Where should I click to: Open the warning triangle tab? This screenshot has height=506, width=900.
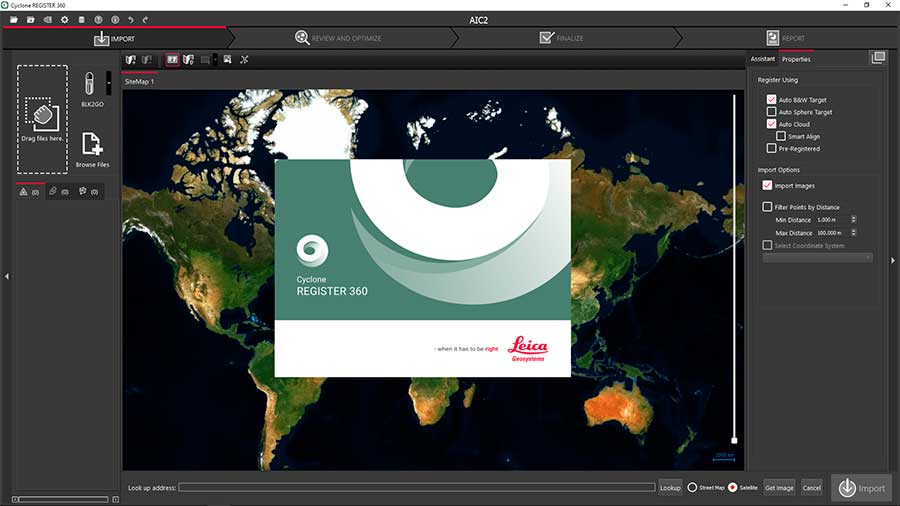tap(29, 192)
